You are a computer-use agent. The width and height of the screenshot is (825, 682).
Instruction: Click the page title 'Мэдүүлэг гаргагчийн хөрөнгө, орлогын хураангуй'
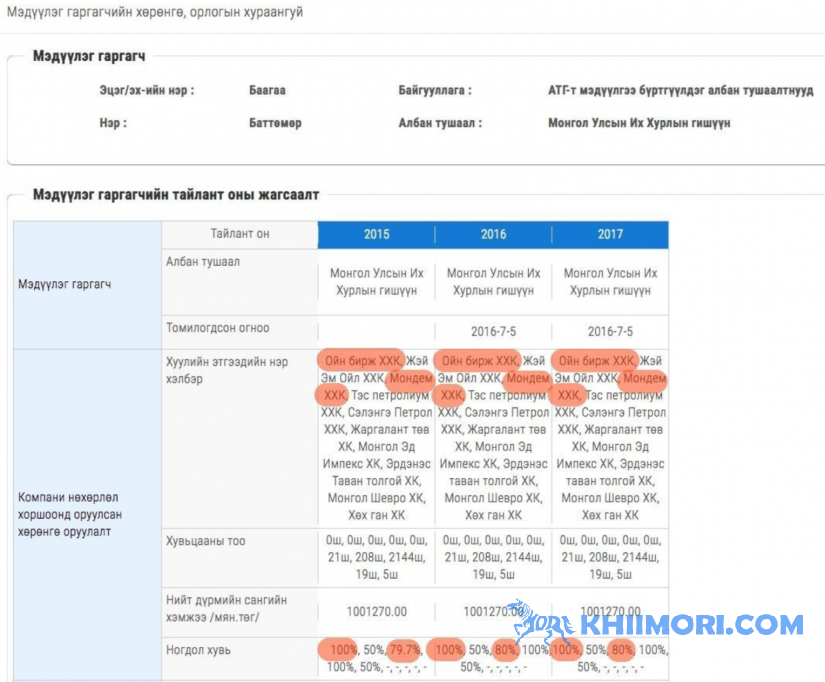tap(155, 12)
